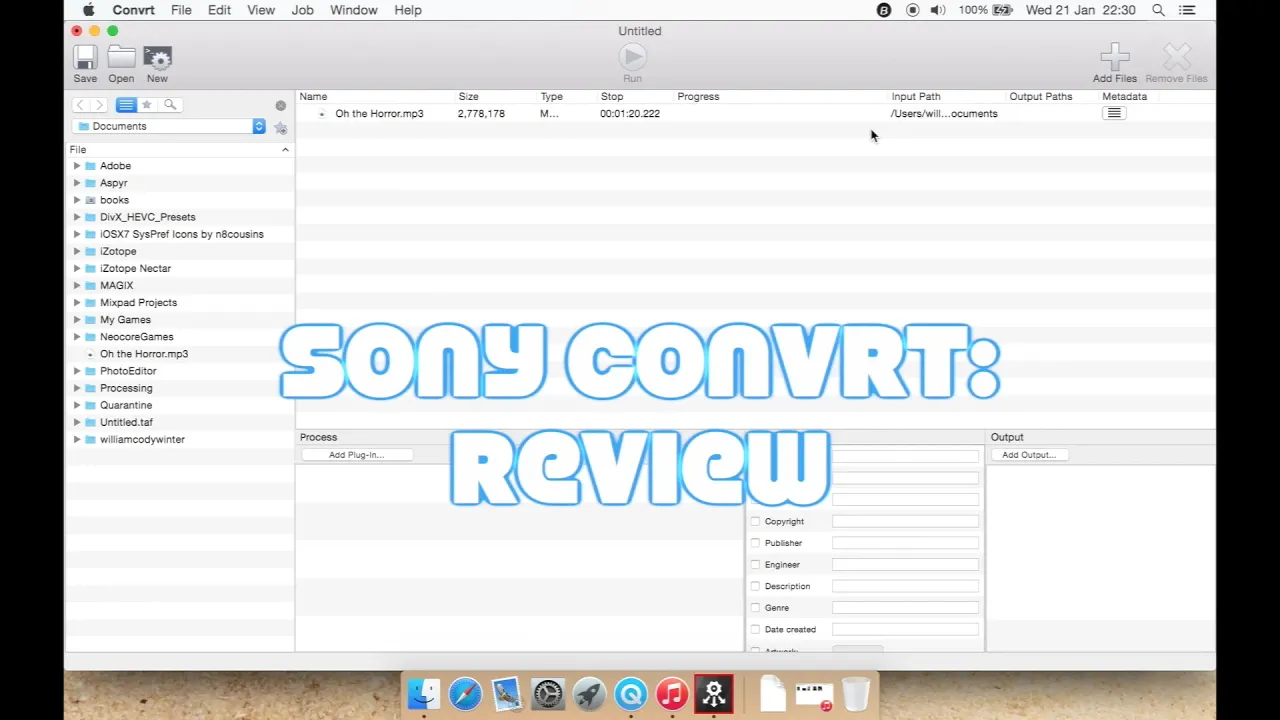Viewport: 1280px width, 720px height.
Task: Enable the Engineer metadata checkbox
Action: (x=755, y=565)
